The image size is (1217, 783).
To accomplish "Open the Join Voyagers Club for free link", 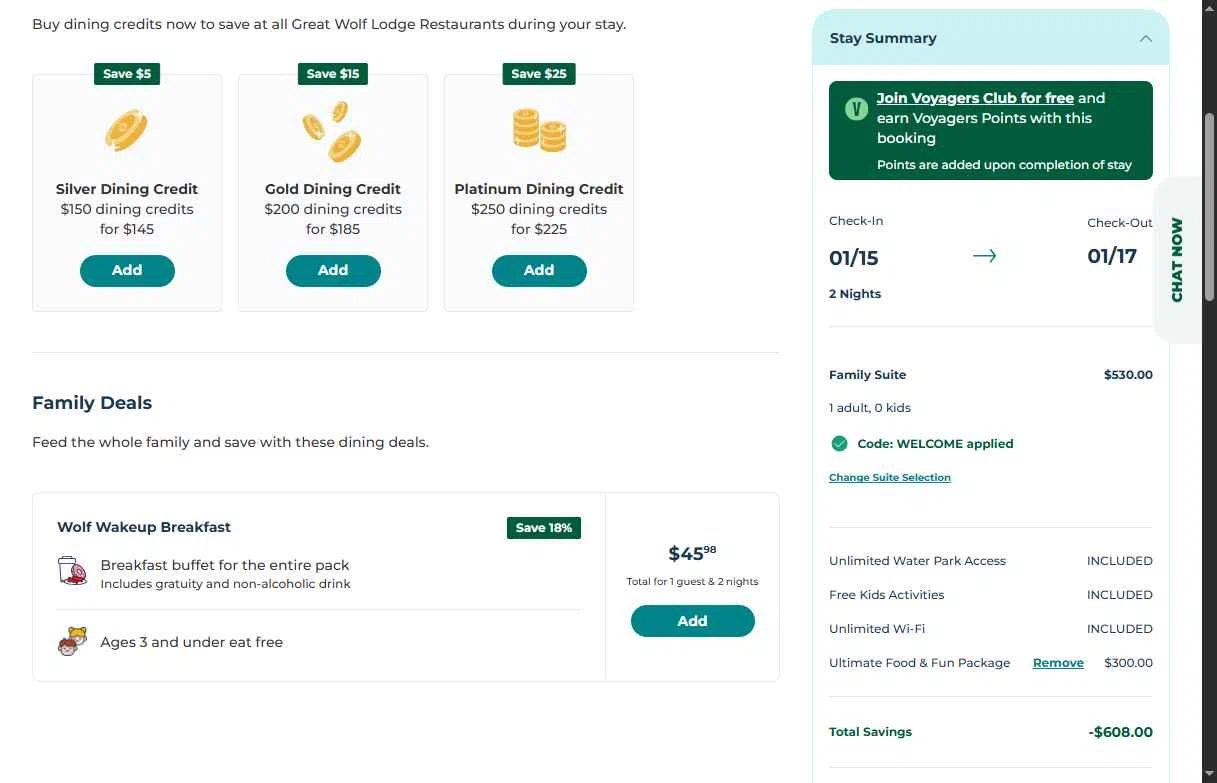I will (975, 98).
